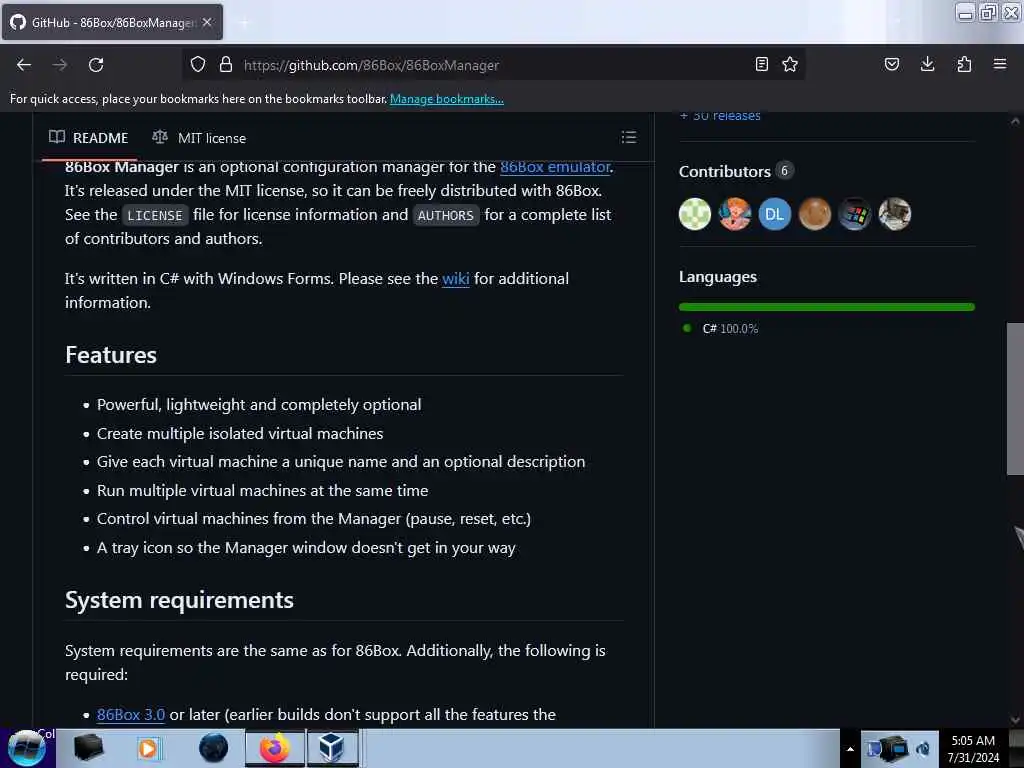Click 'Create multiple isolated virtual machines' bullet
The width and height of the screenshot is (1024, 768).
(240, 434)
